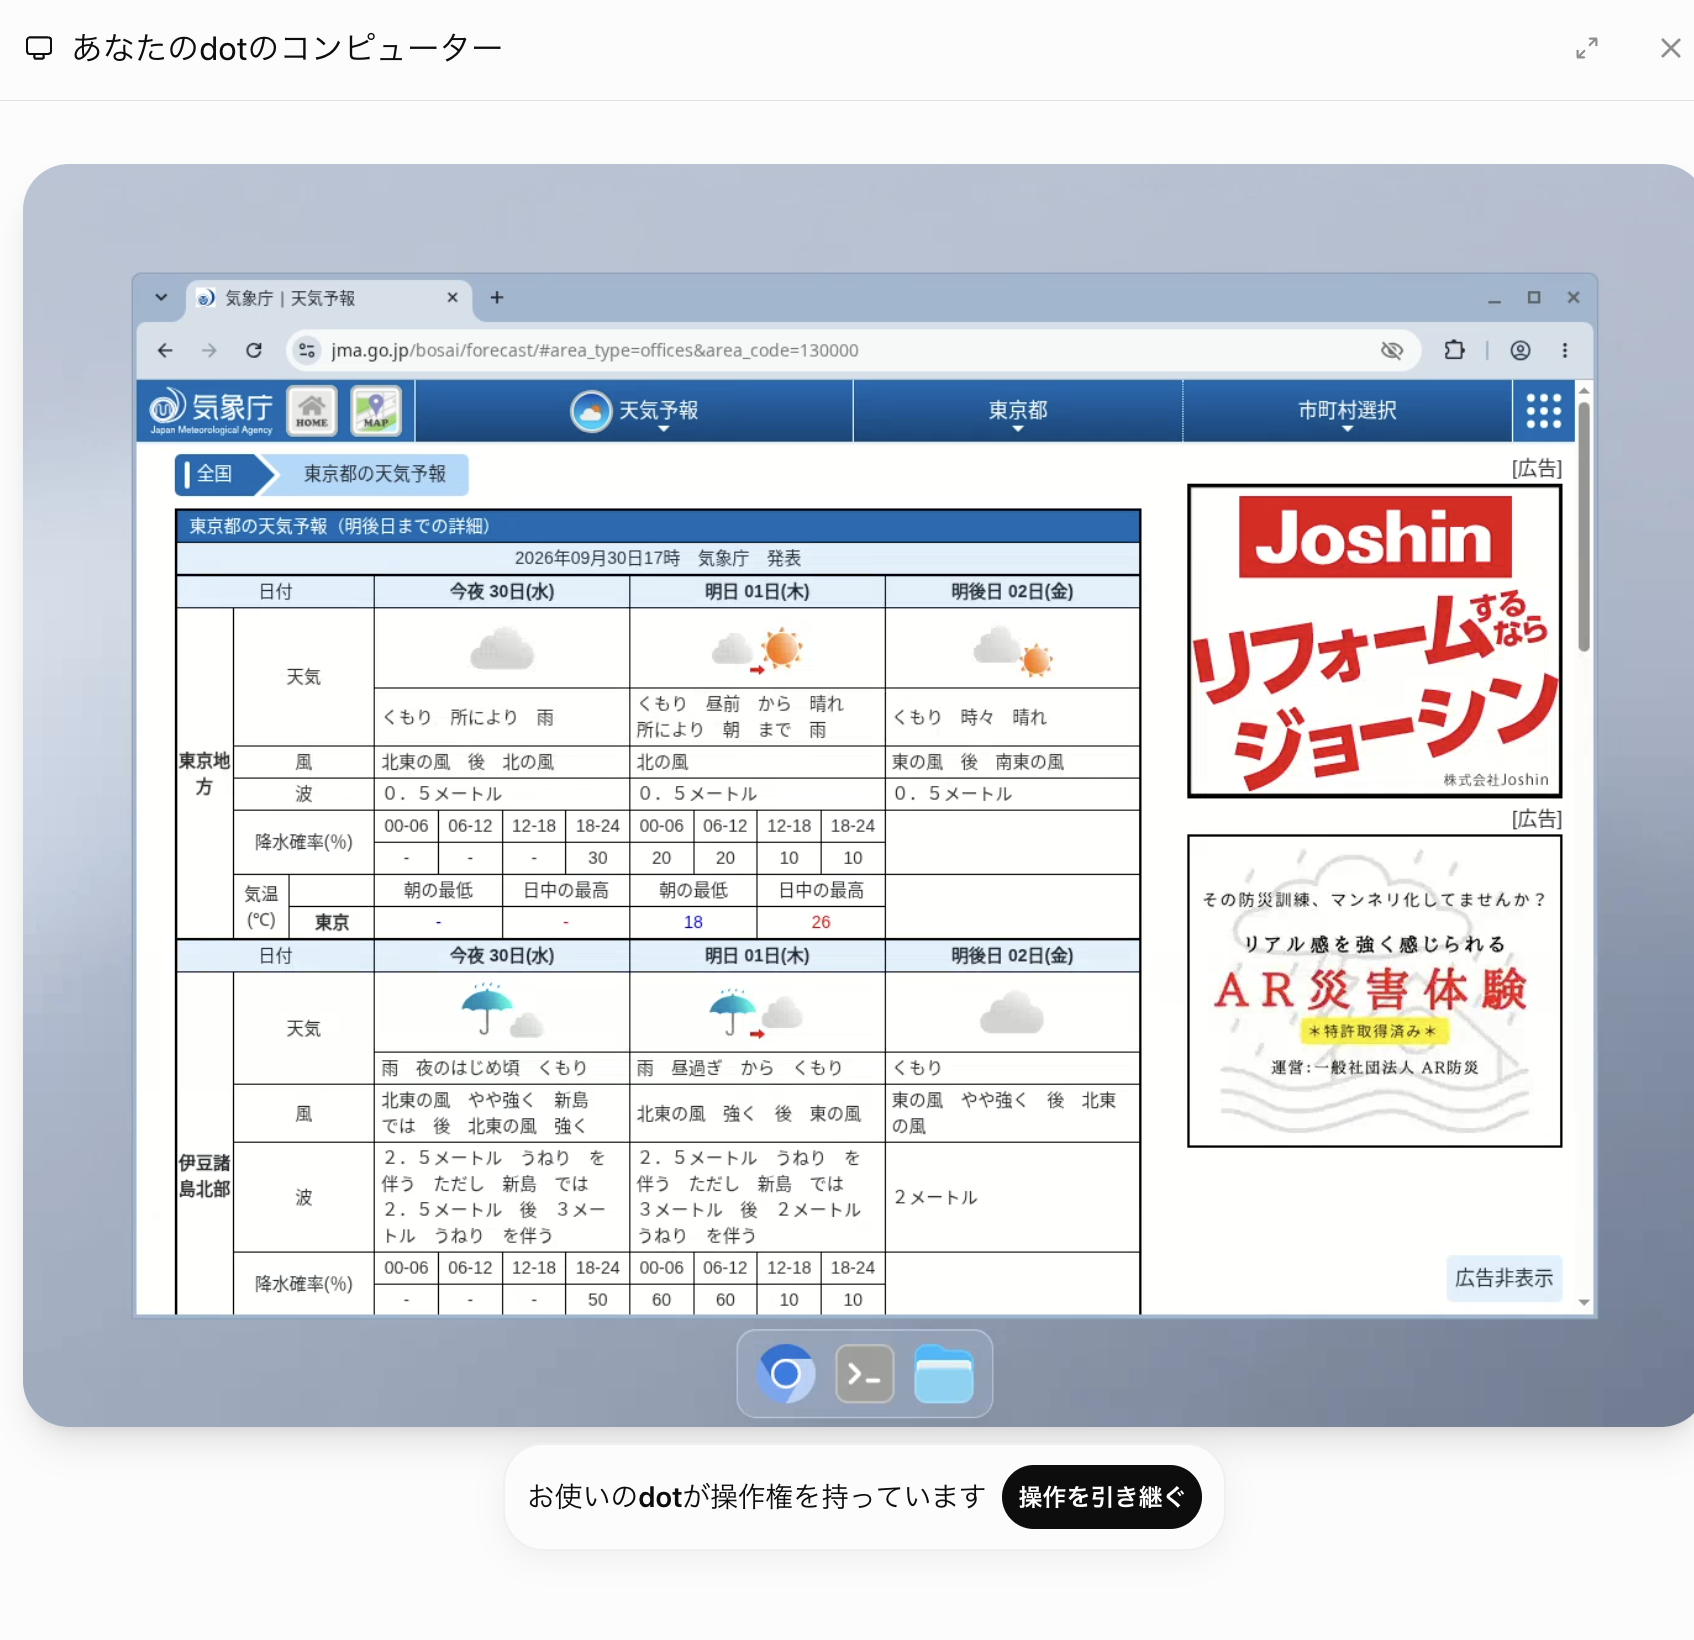Open the grid menu icon in JMA header
This screenshot has width=1694, height=1640.
(x=1543, y=411)
